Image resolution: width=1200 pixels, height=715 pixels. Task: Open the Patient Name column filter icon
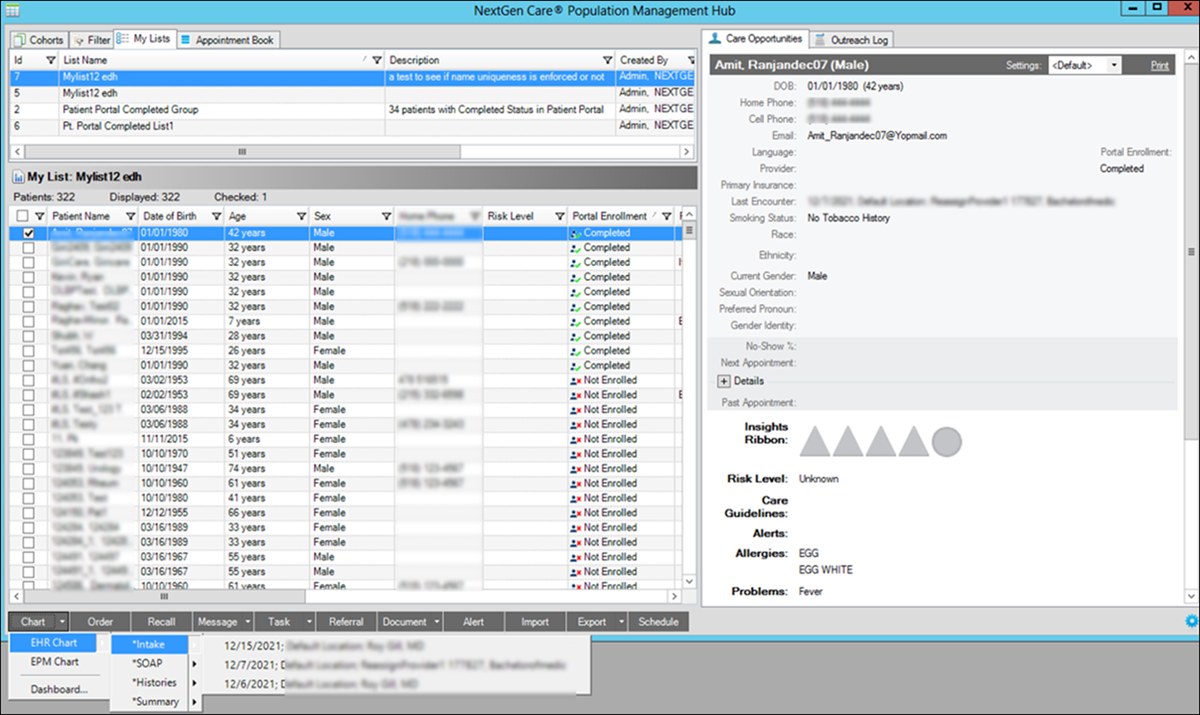(x=130, y=216)
